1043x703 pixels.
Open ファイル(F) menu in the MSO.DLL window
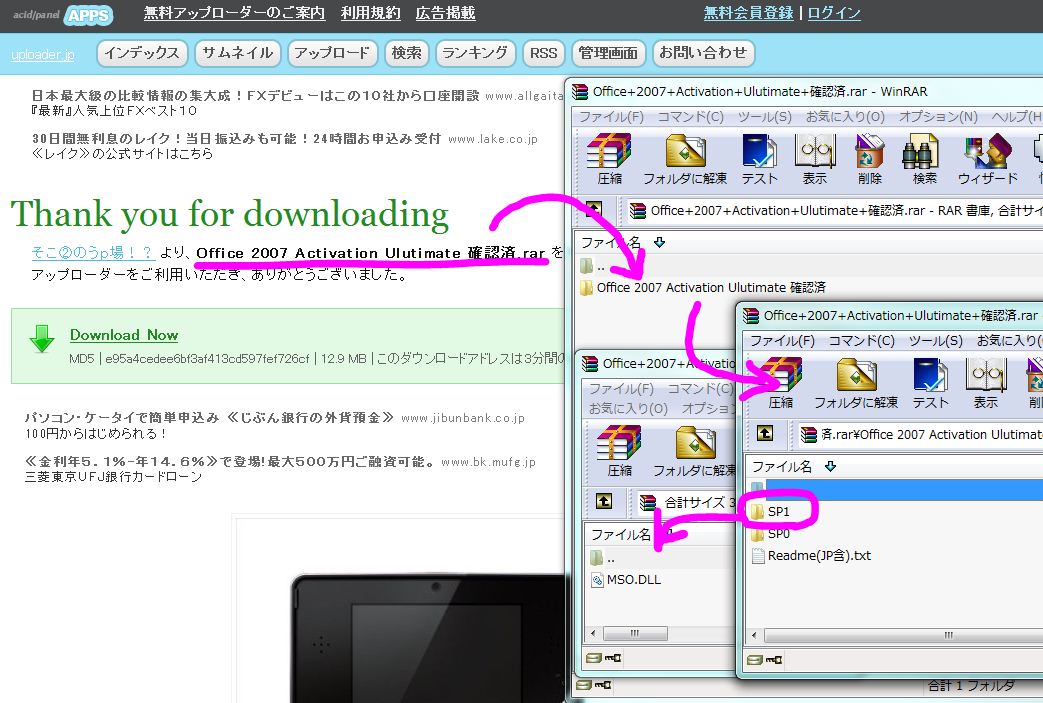(621, 388)
